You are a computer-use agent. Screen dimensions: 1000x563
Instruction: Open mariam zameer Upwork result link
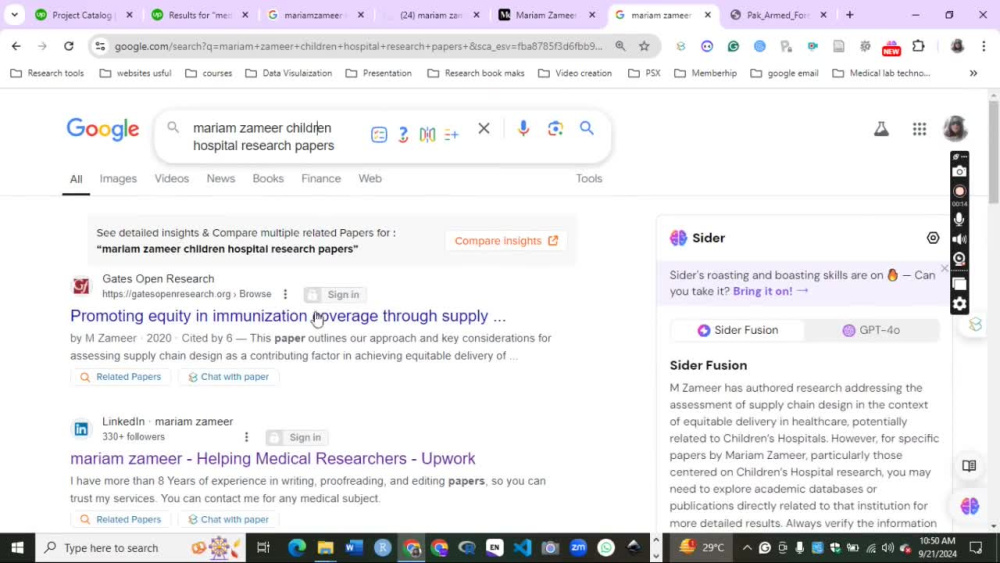[273, 458]
